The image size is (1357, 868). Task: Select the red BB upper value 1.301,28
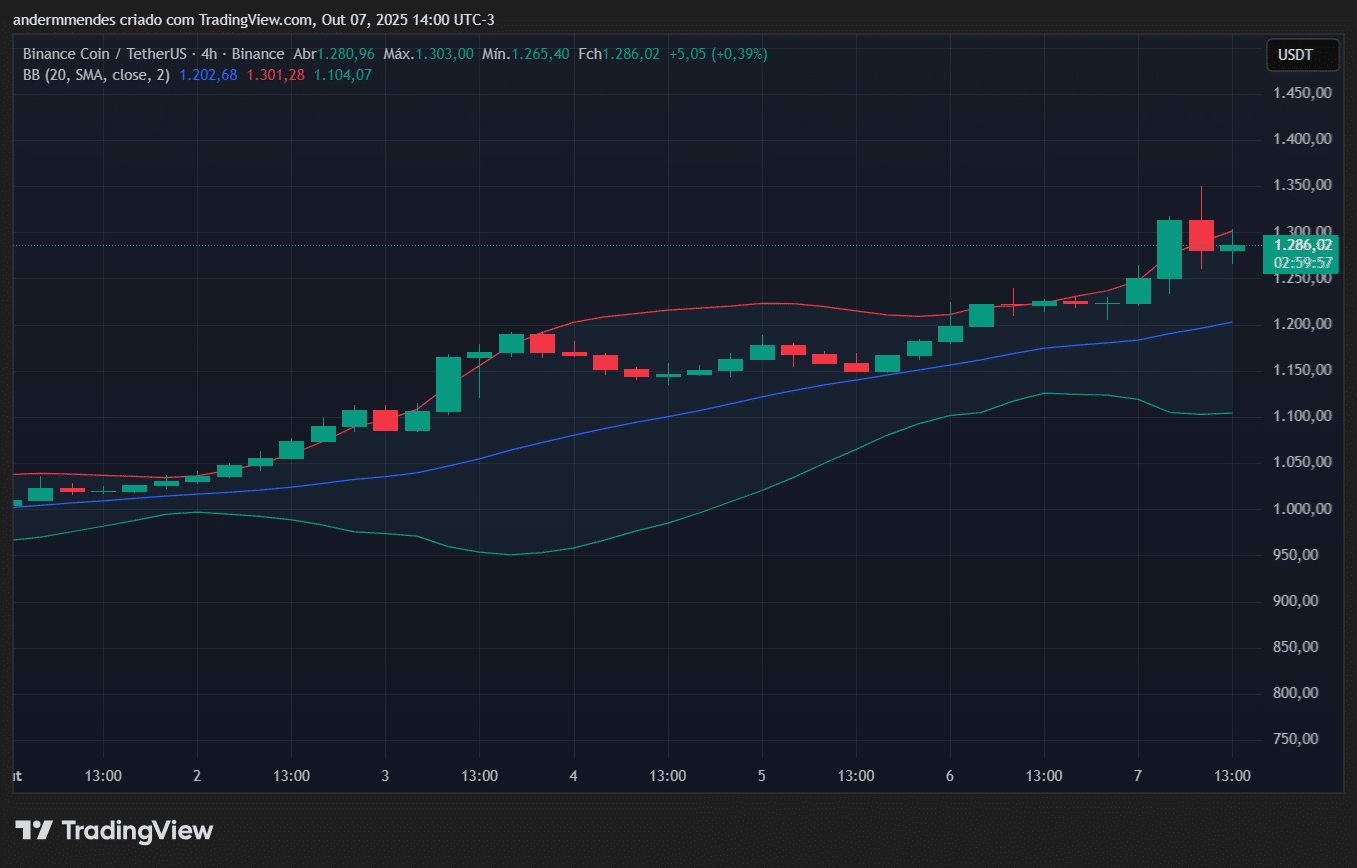coord(275,74)
